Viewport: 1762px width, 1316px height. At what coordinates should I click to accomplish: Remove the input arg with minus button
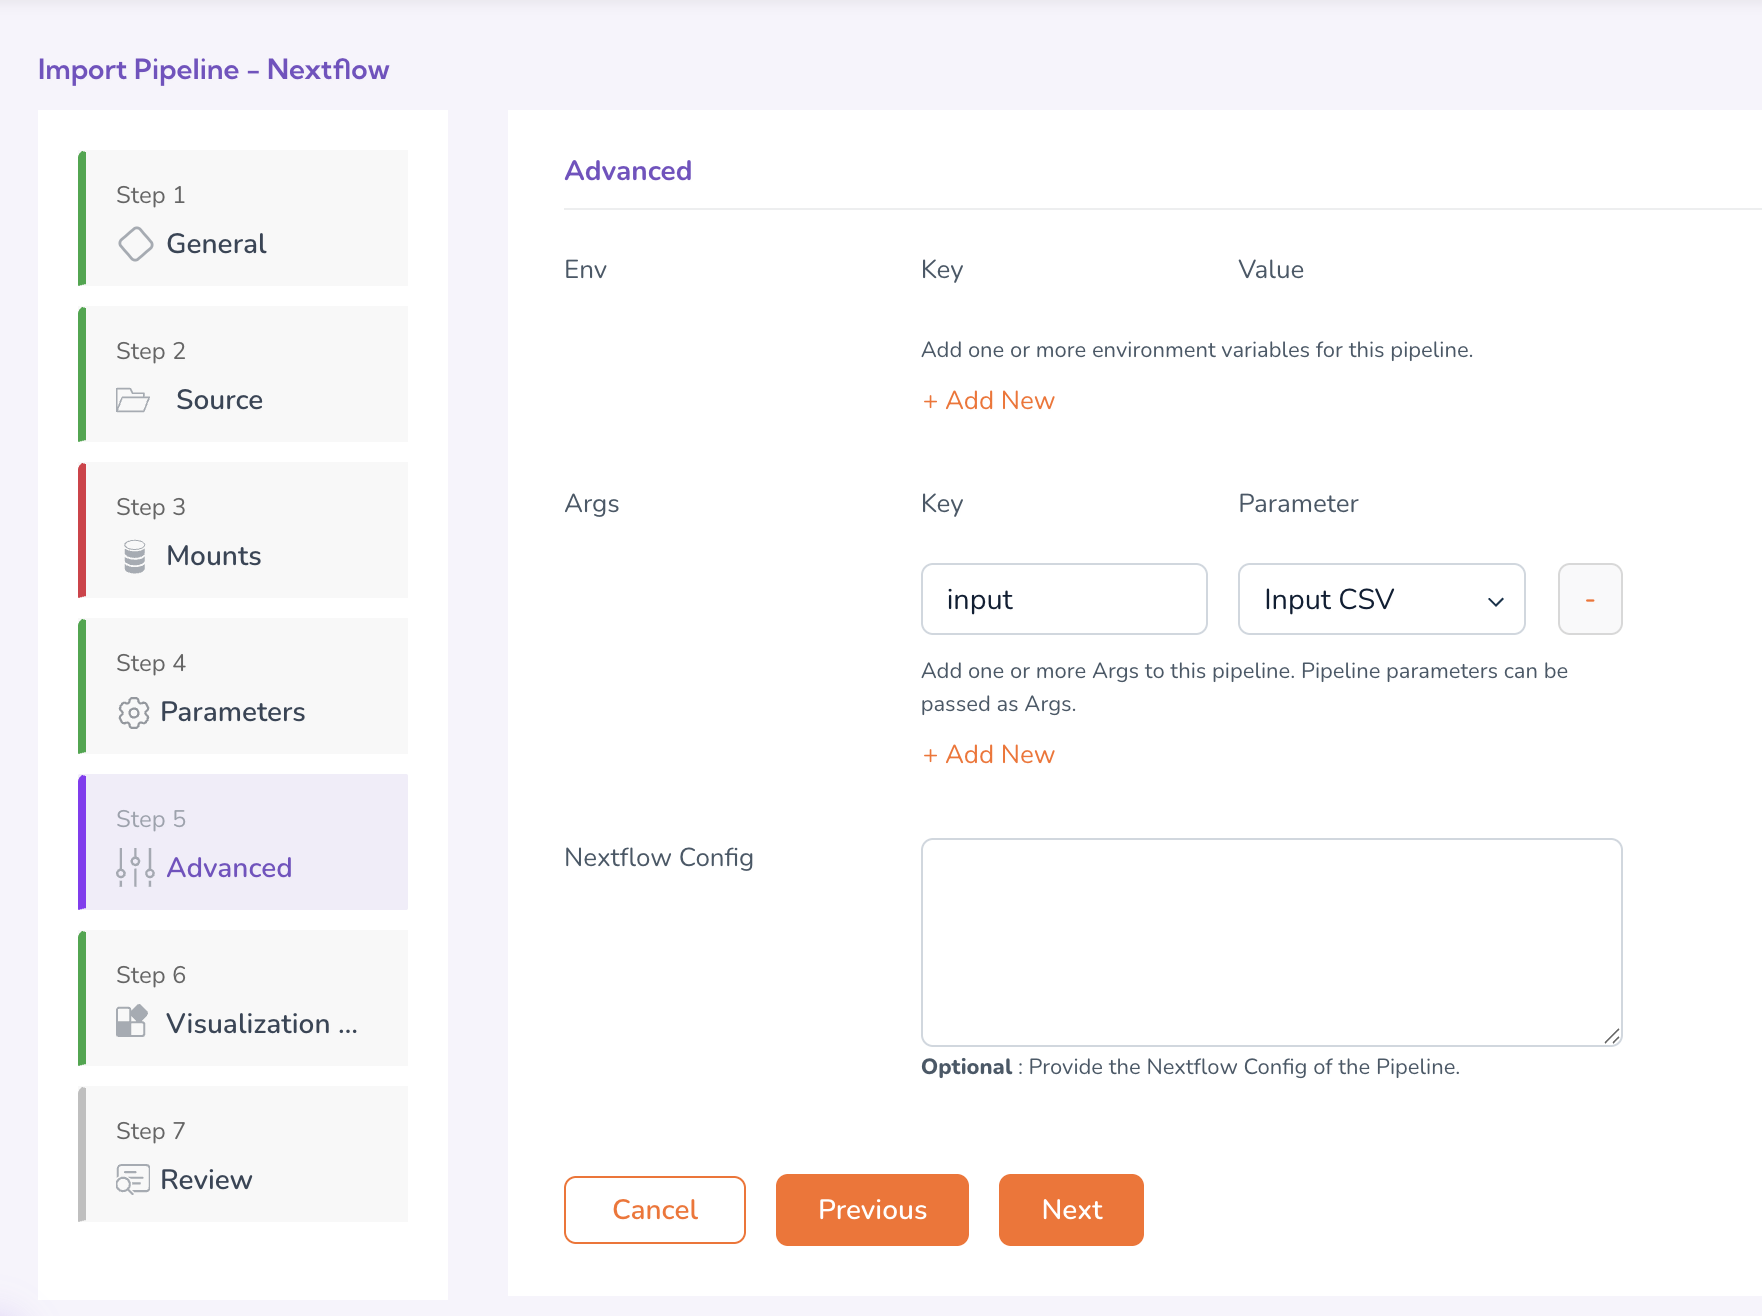click(x=1589, y=599)
